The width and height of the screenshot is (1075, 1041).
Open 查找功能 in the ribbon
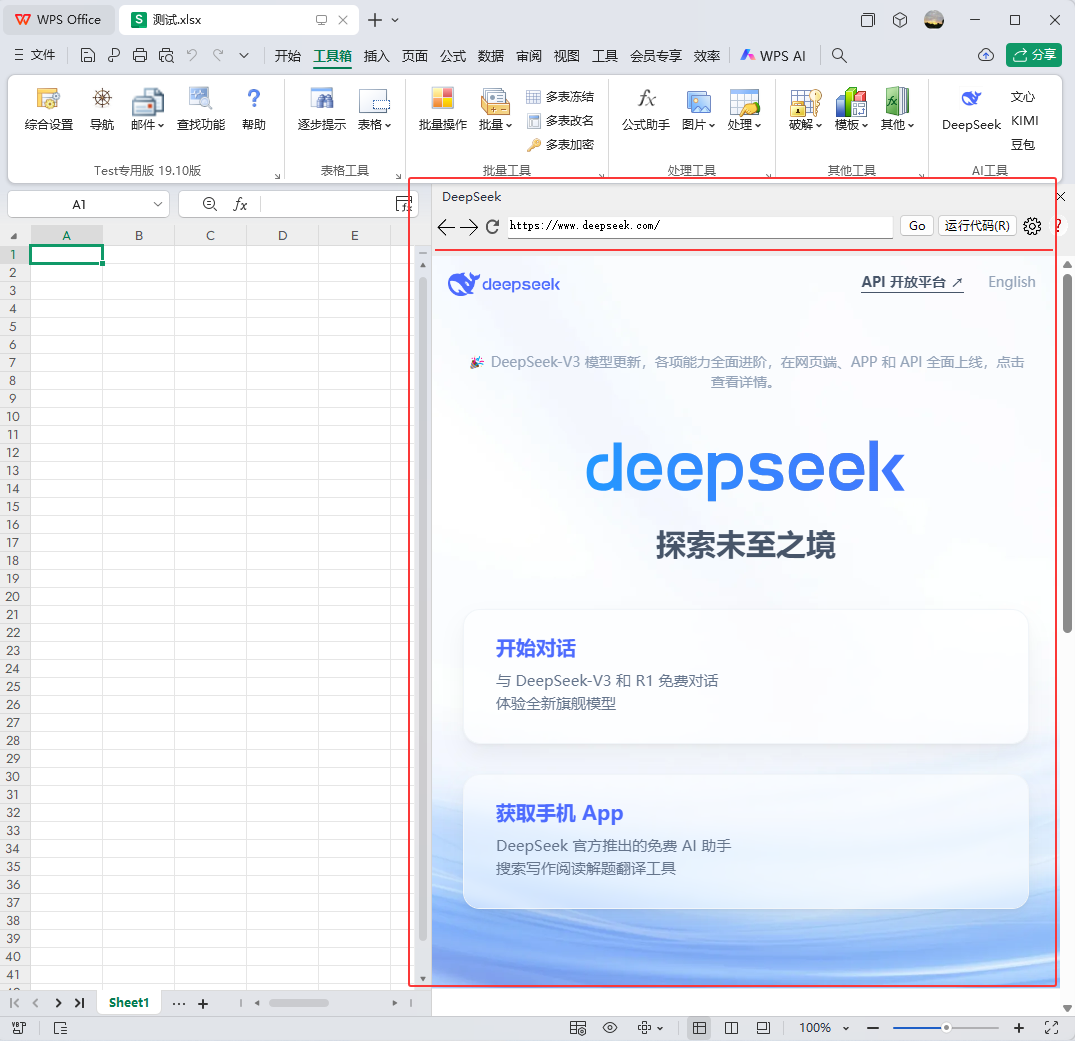tap(200, 109)
